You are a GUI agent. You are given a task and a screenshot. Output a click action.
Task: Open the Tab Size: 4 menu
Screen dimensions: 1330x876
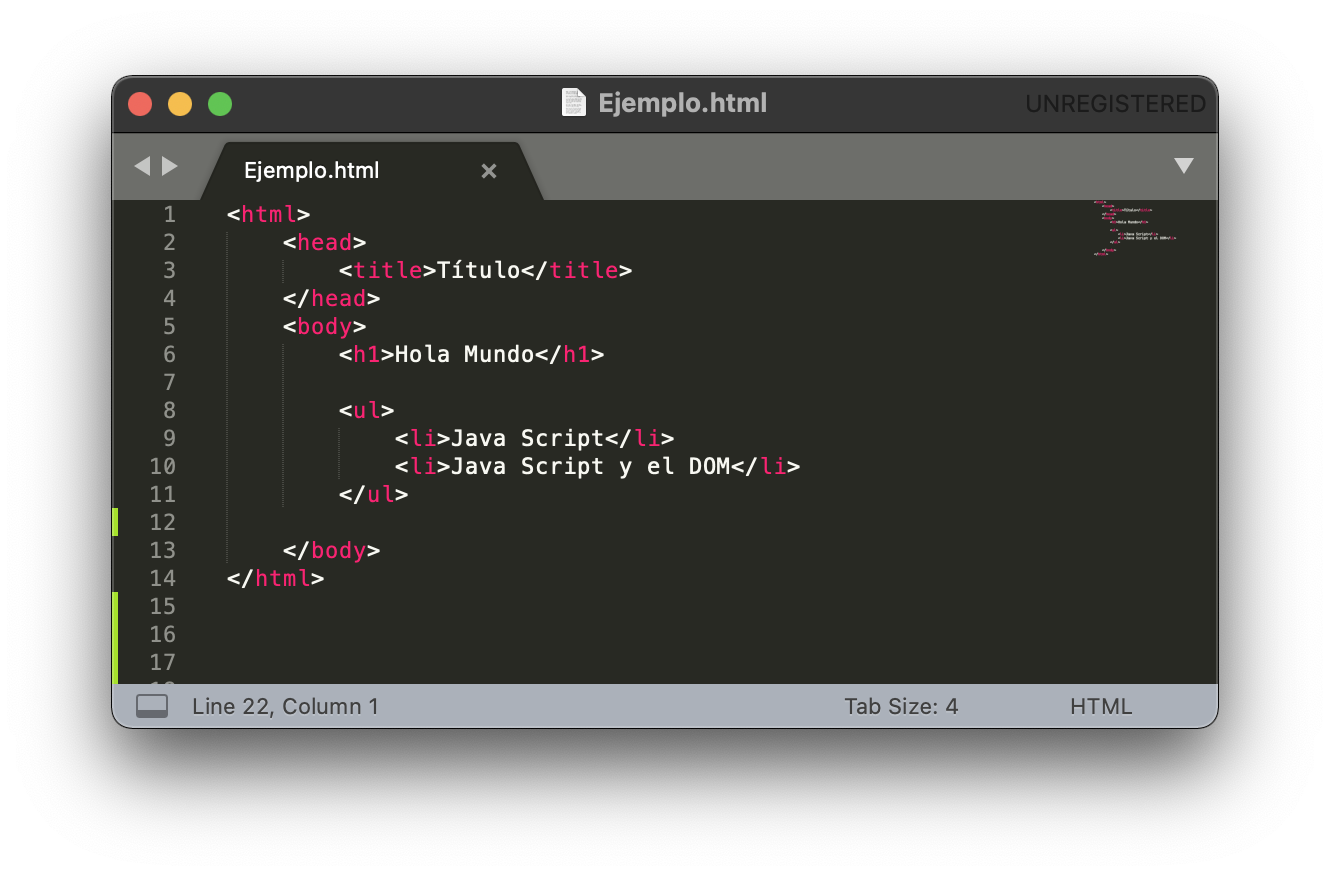901,706
